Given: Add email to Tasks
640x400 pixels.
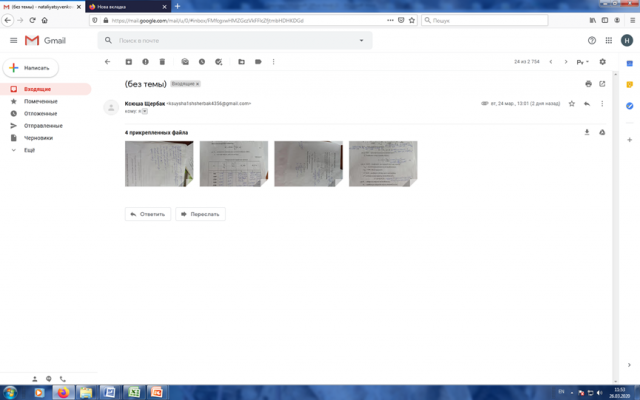Looking at the screenshot, I should coord(218,62).
